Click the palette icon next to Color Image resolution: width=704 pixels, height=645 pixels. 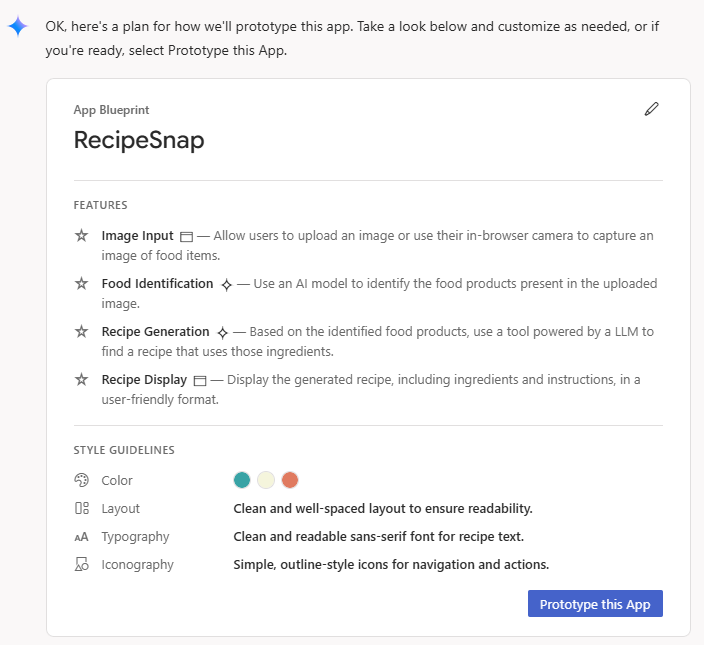82,480
